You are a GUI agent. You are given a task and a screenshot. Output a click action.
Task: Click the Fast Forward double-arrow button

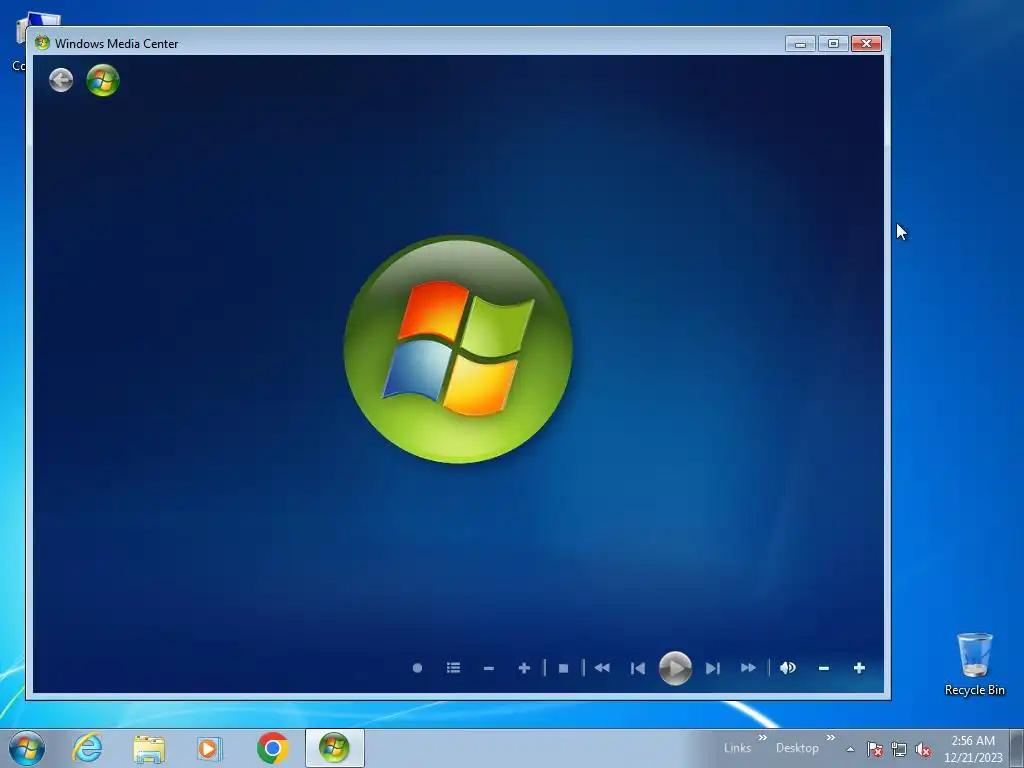click(x=748, y=667)
